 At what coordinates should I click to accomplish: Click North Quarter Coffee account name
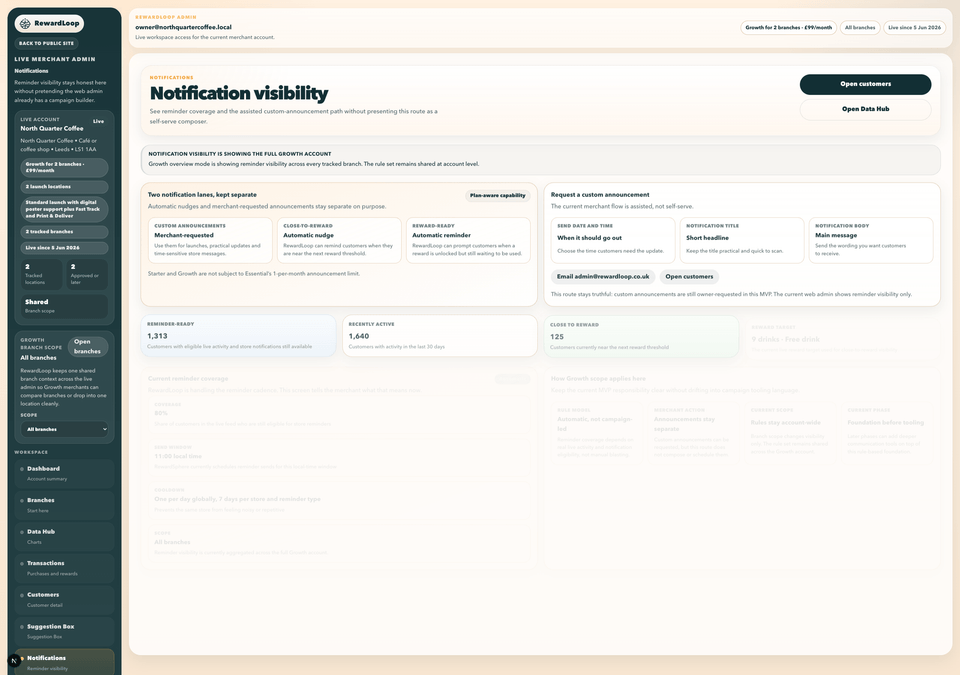click(52, 129)
